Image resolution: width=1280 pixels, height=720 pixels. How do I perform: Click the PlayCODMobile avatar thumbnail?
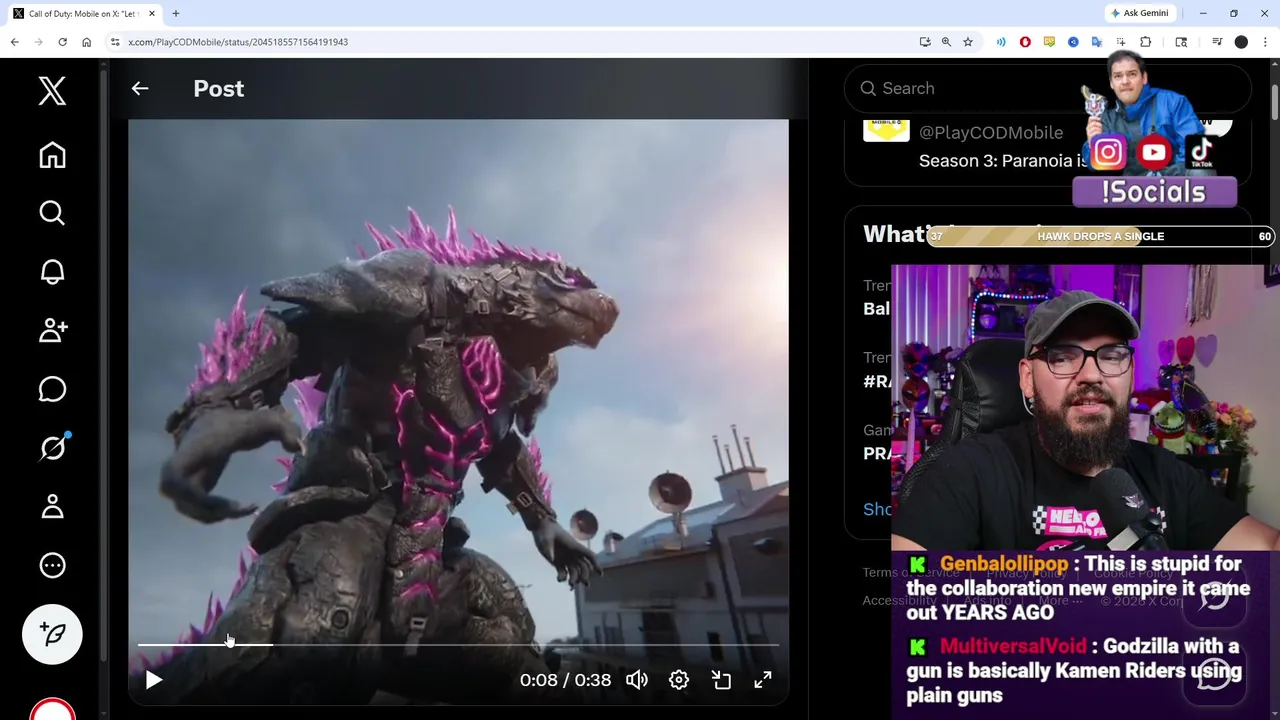(886, 131)
